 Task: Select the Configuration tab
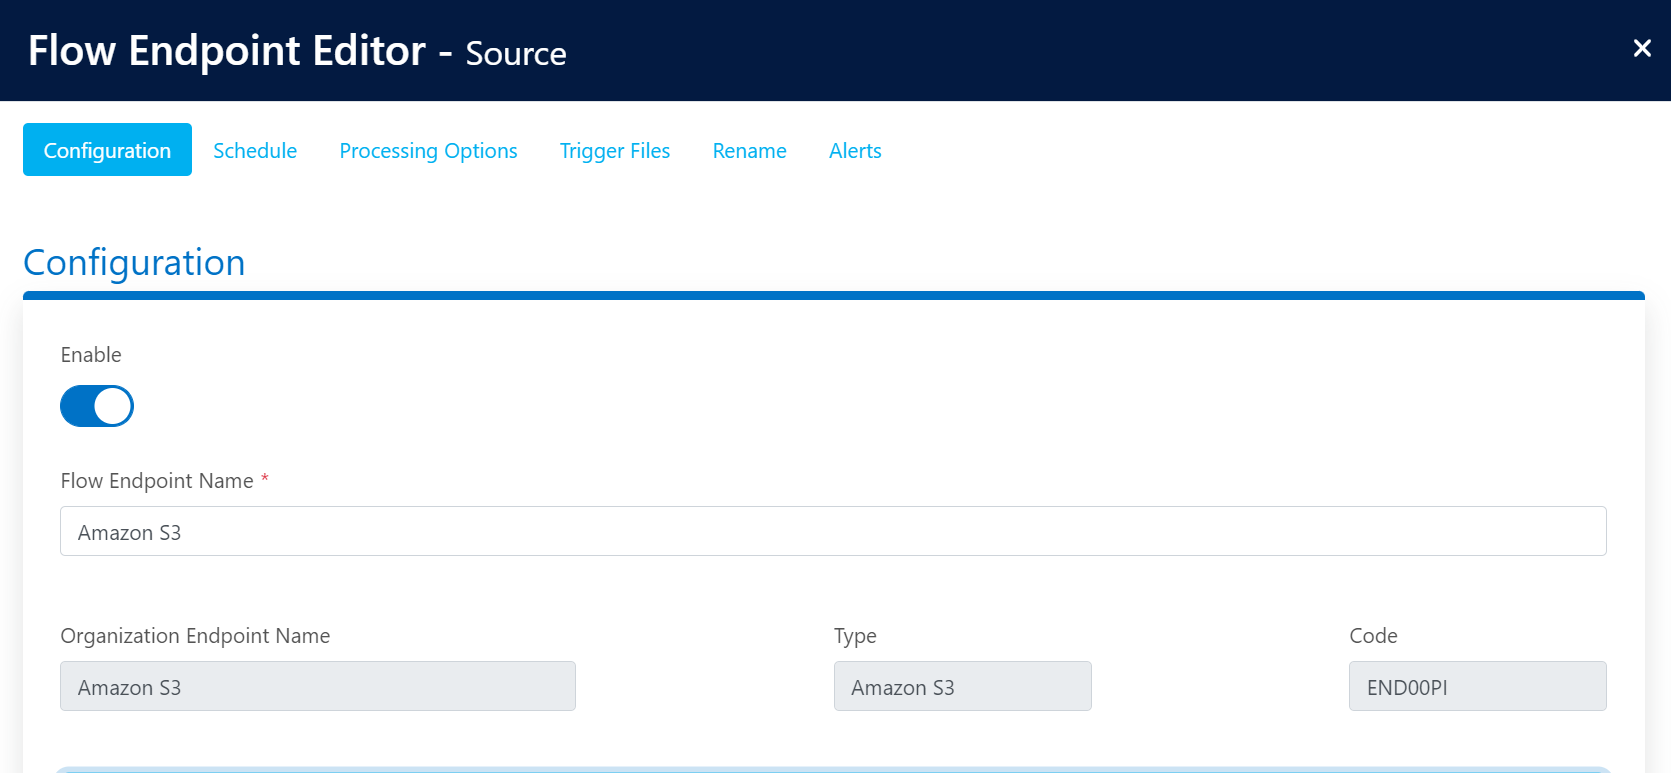pos(107,150)
